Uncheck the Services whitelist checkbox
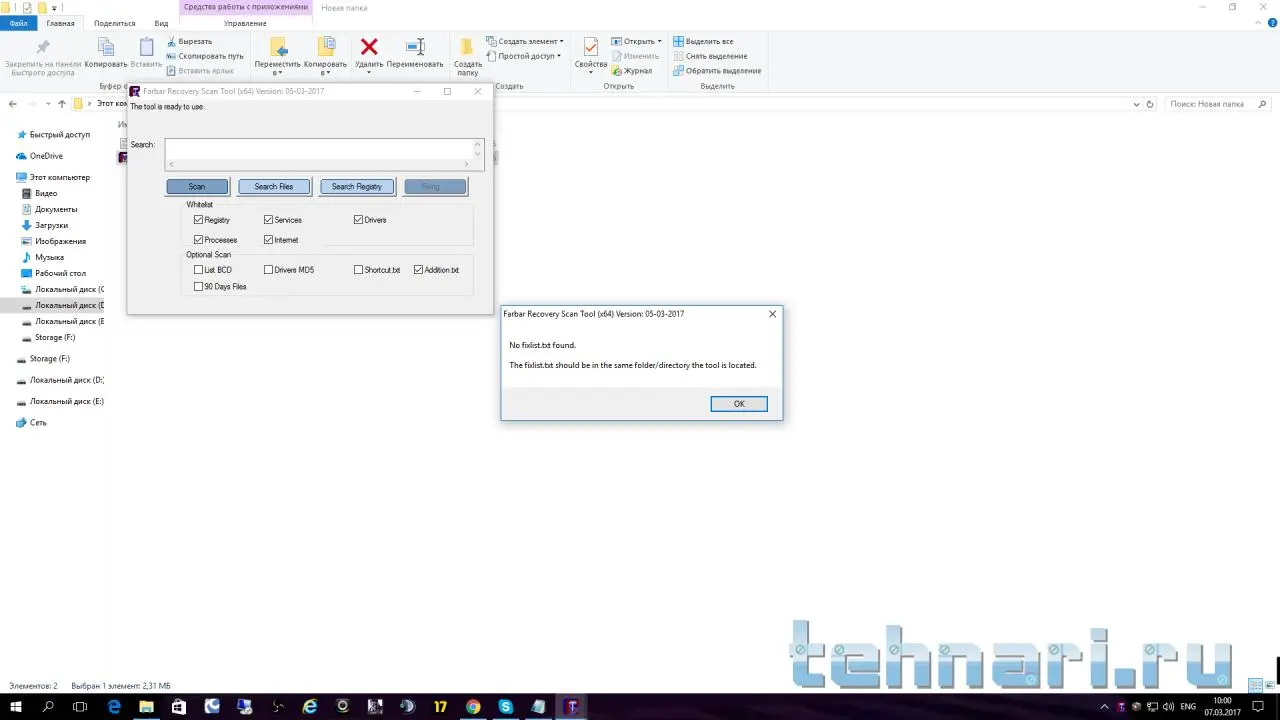This screenshot has height=720, width=1280. tap(268, 220)
